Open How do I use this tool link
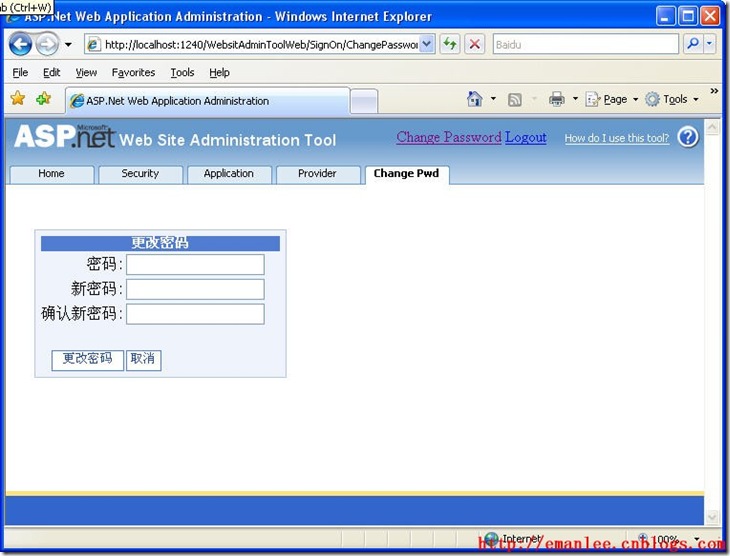Viewport: 730px width, 556px height. [617, 138]
